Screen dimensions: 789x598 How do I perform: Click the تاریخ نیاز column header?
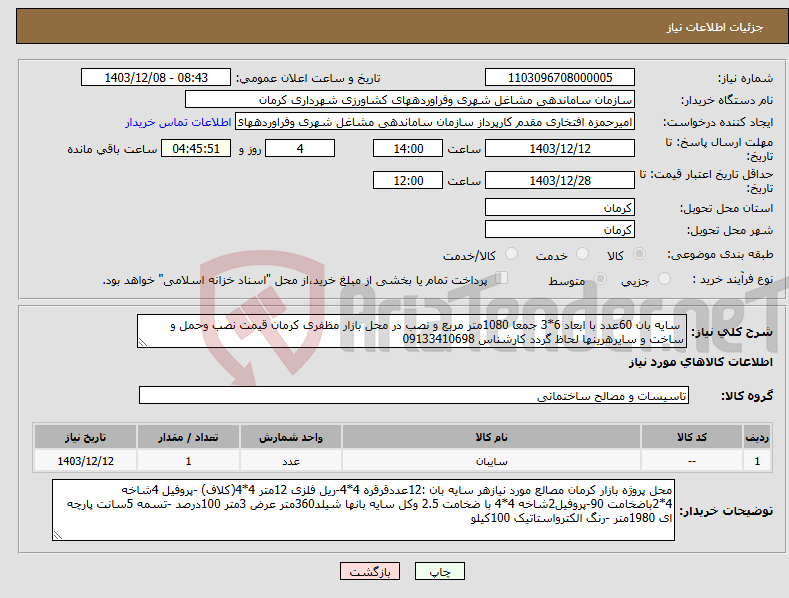point(85,437)
